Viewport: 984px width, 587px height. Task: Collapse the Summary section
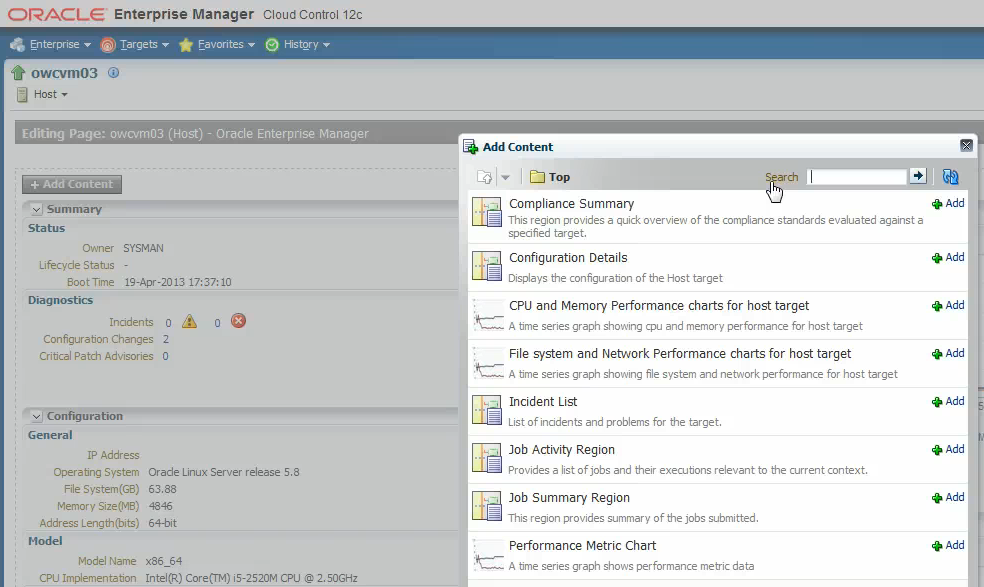click(36, 209)
